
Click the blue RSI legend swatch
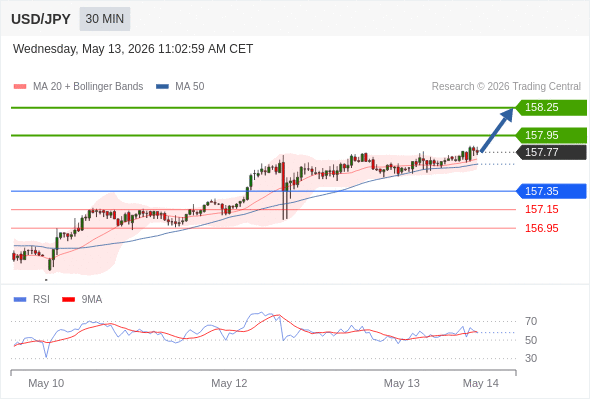tap(20, 300)
